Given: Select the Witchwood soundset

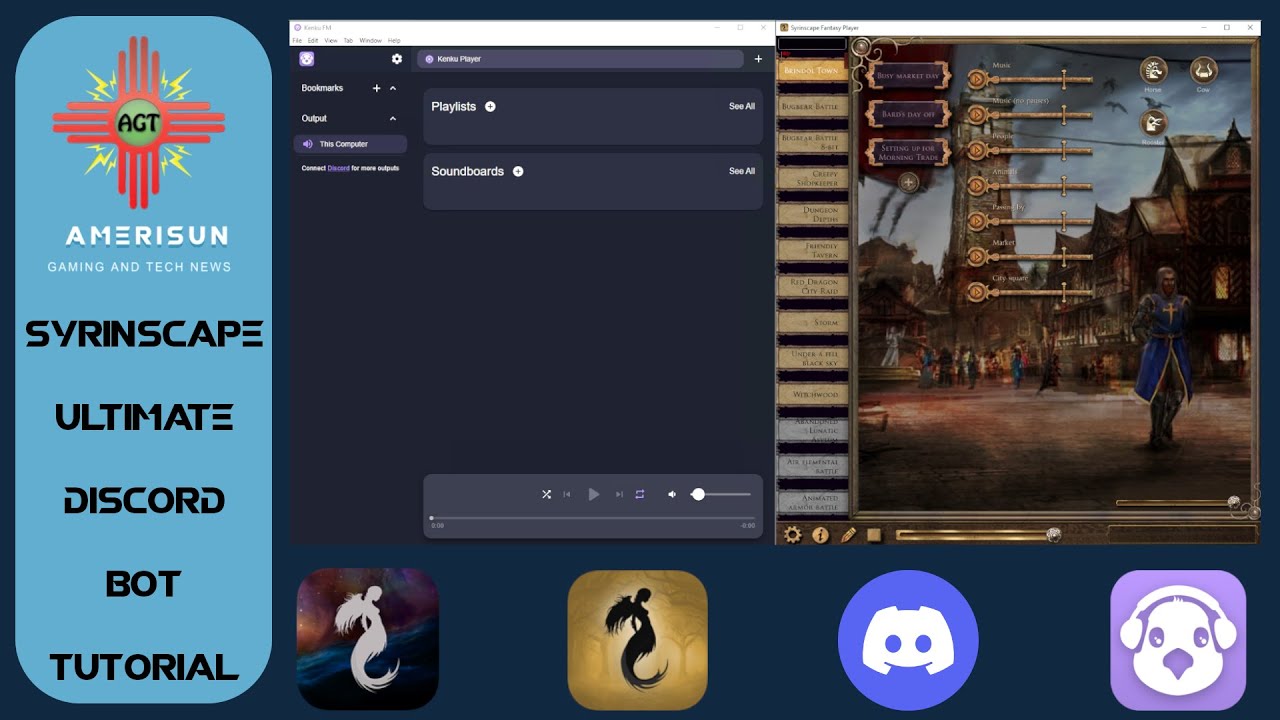Looking at the screenshot, I should tap(812, 395).
